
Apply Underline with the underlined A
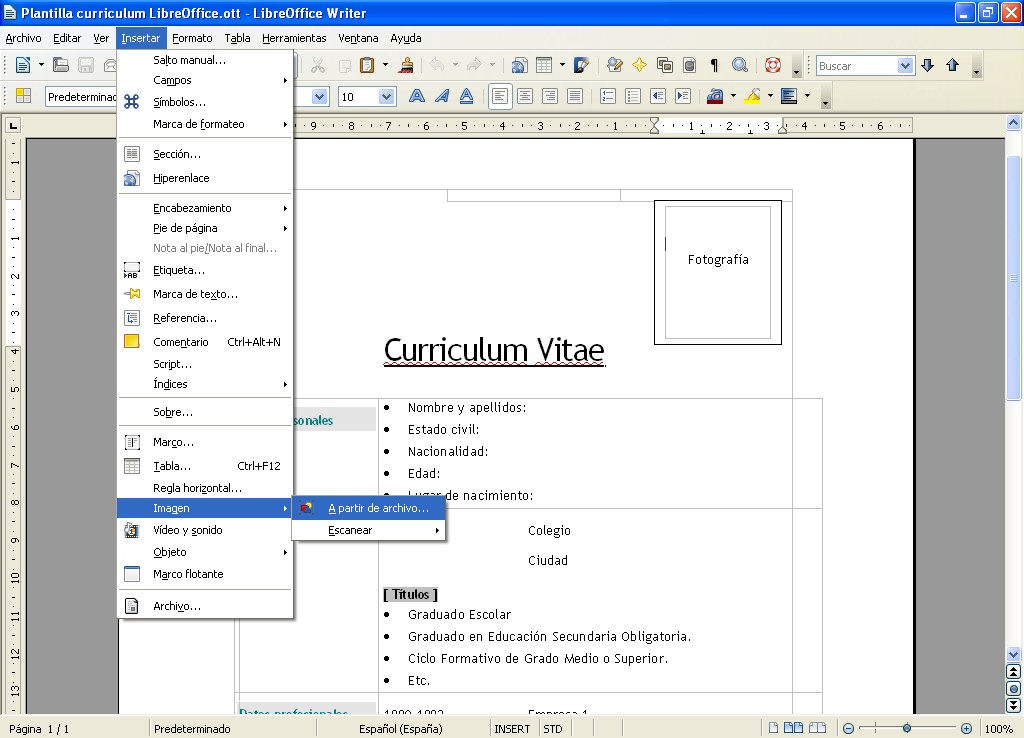[466, 96]
